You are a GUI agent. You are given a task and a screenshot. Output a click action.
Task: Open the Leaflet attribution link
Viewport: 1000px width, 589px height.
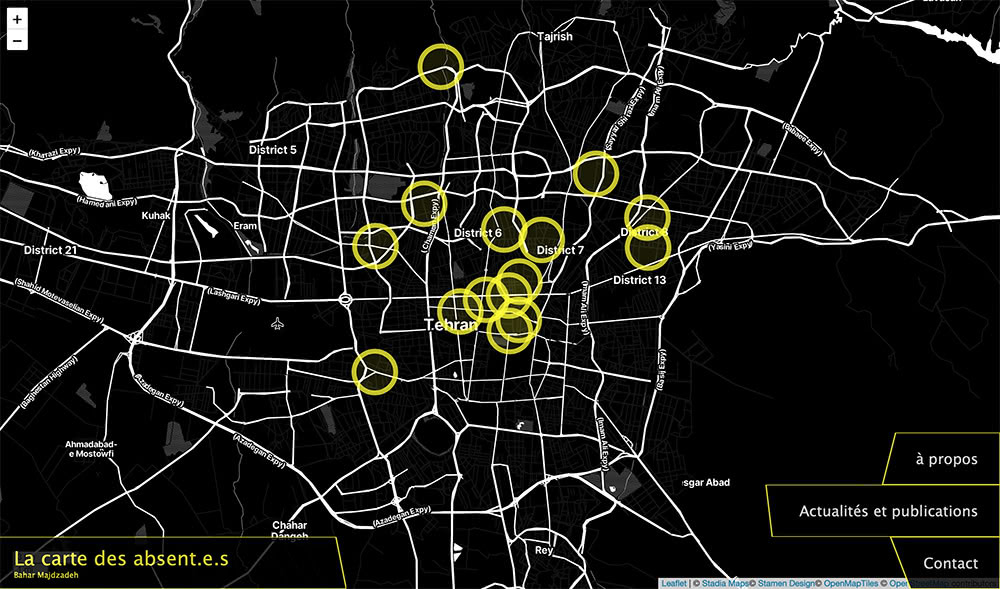pos(673,583)
